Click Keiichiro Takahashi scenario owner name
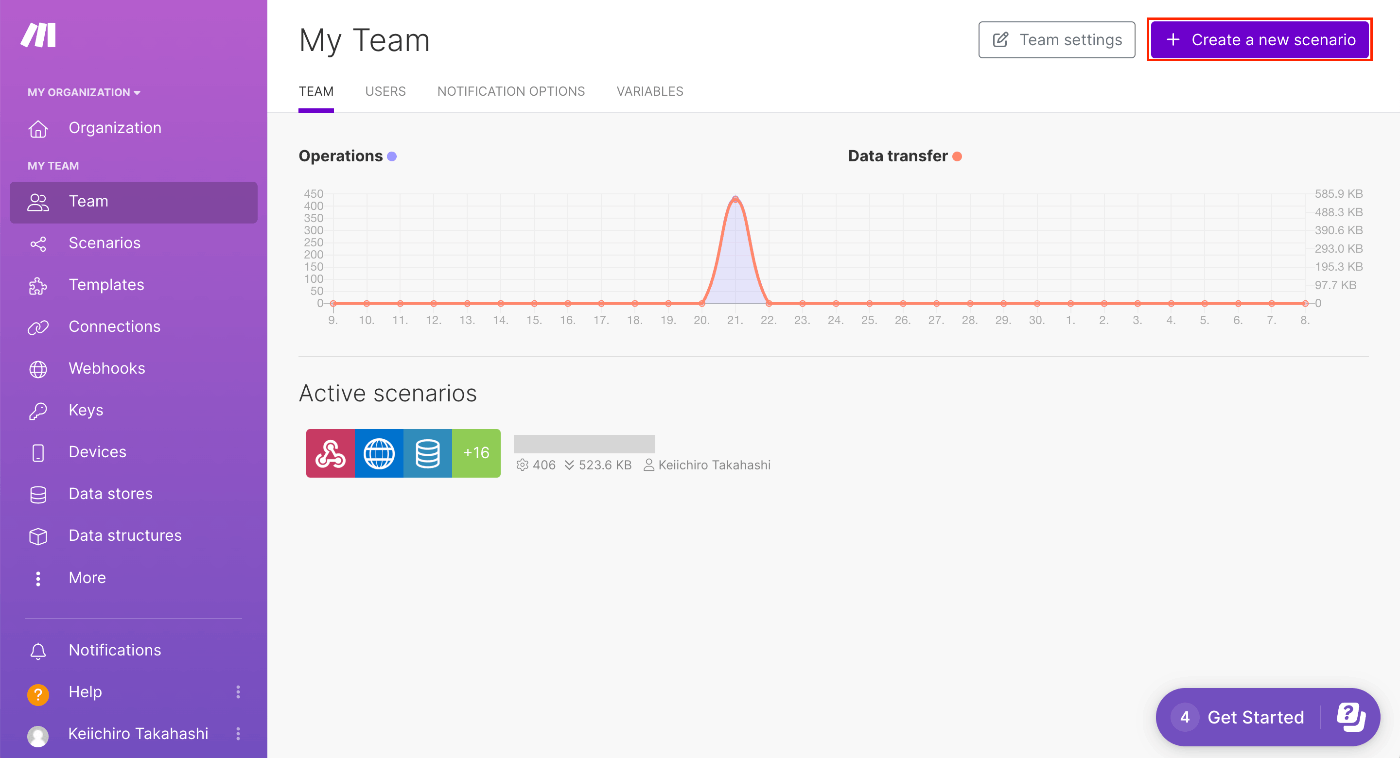 pyautogui.click(x=714, y=465)
